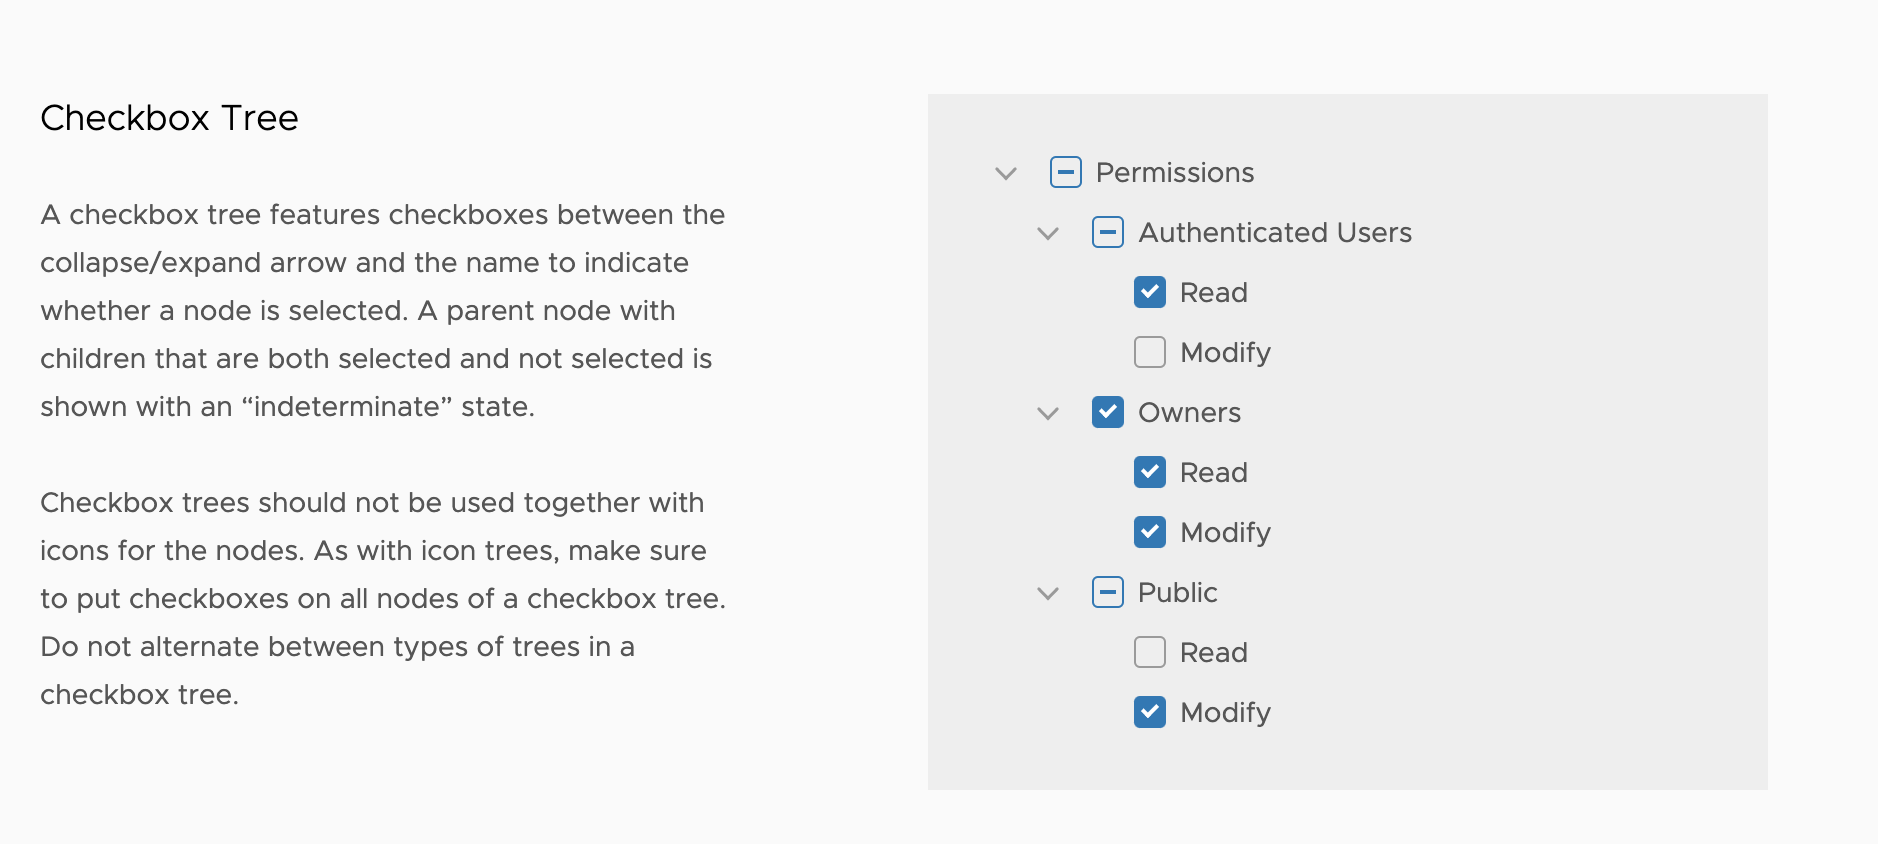Select the Public tree label
The height and width of the screenshot is (844, 1878).
1178,592
